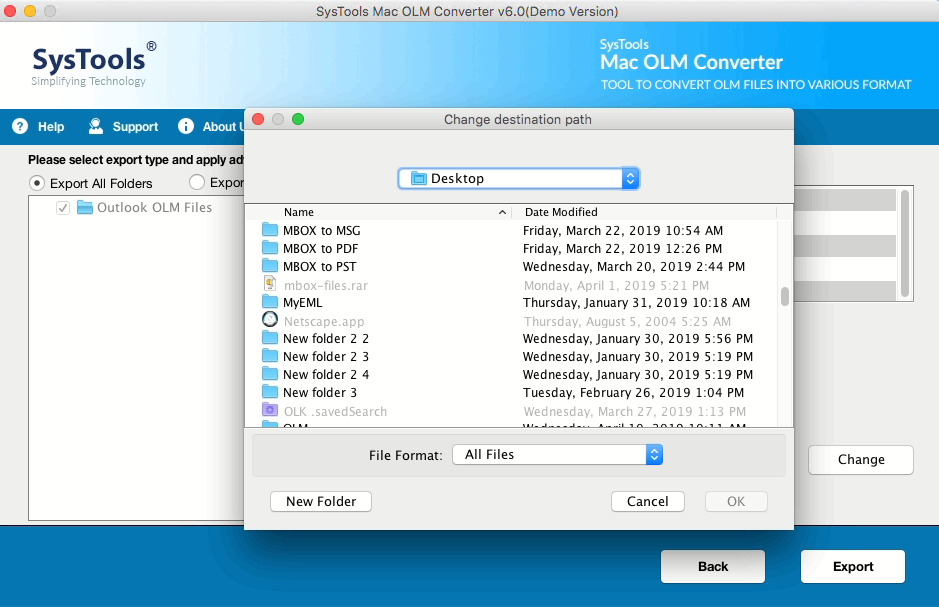Screen dimensions: 939x607
Task: Click the Netscape.app application icon
Action: click(x=270, y=320)
